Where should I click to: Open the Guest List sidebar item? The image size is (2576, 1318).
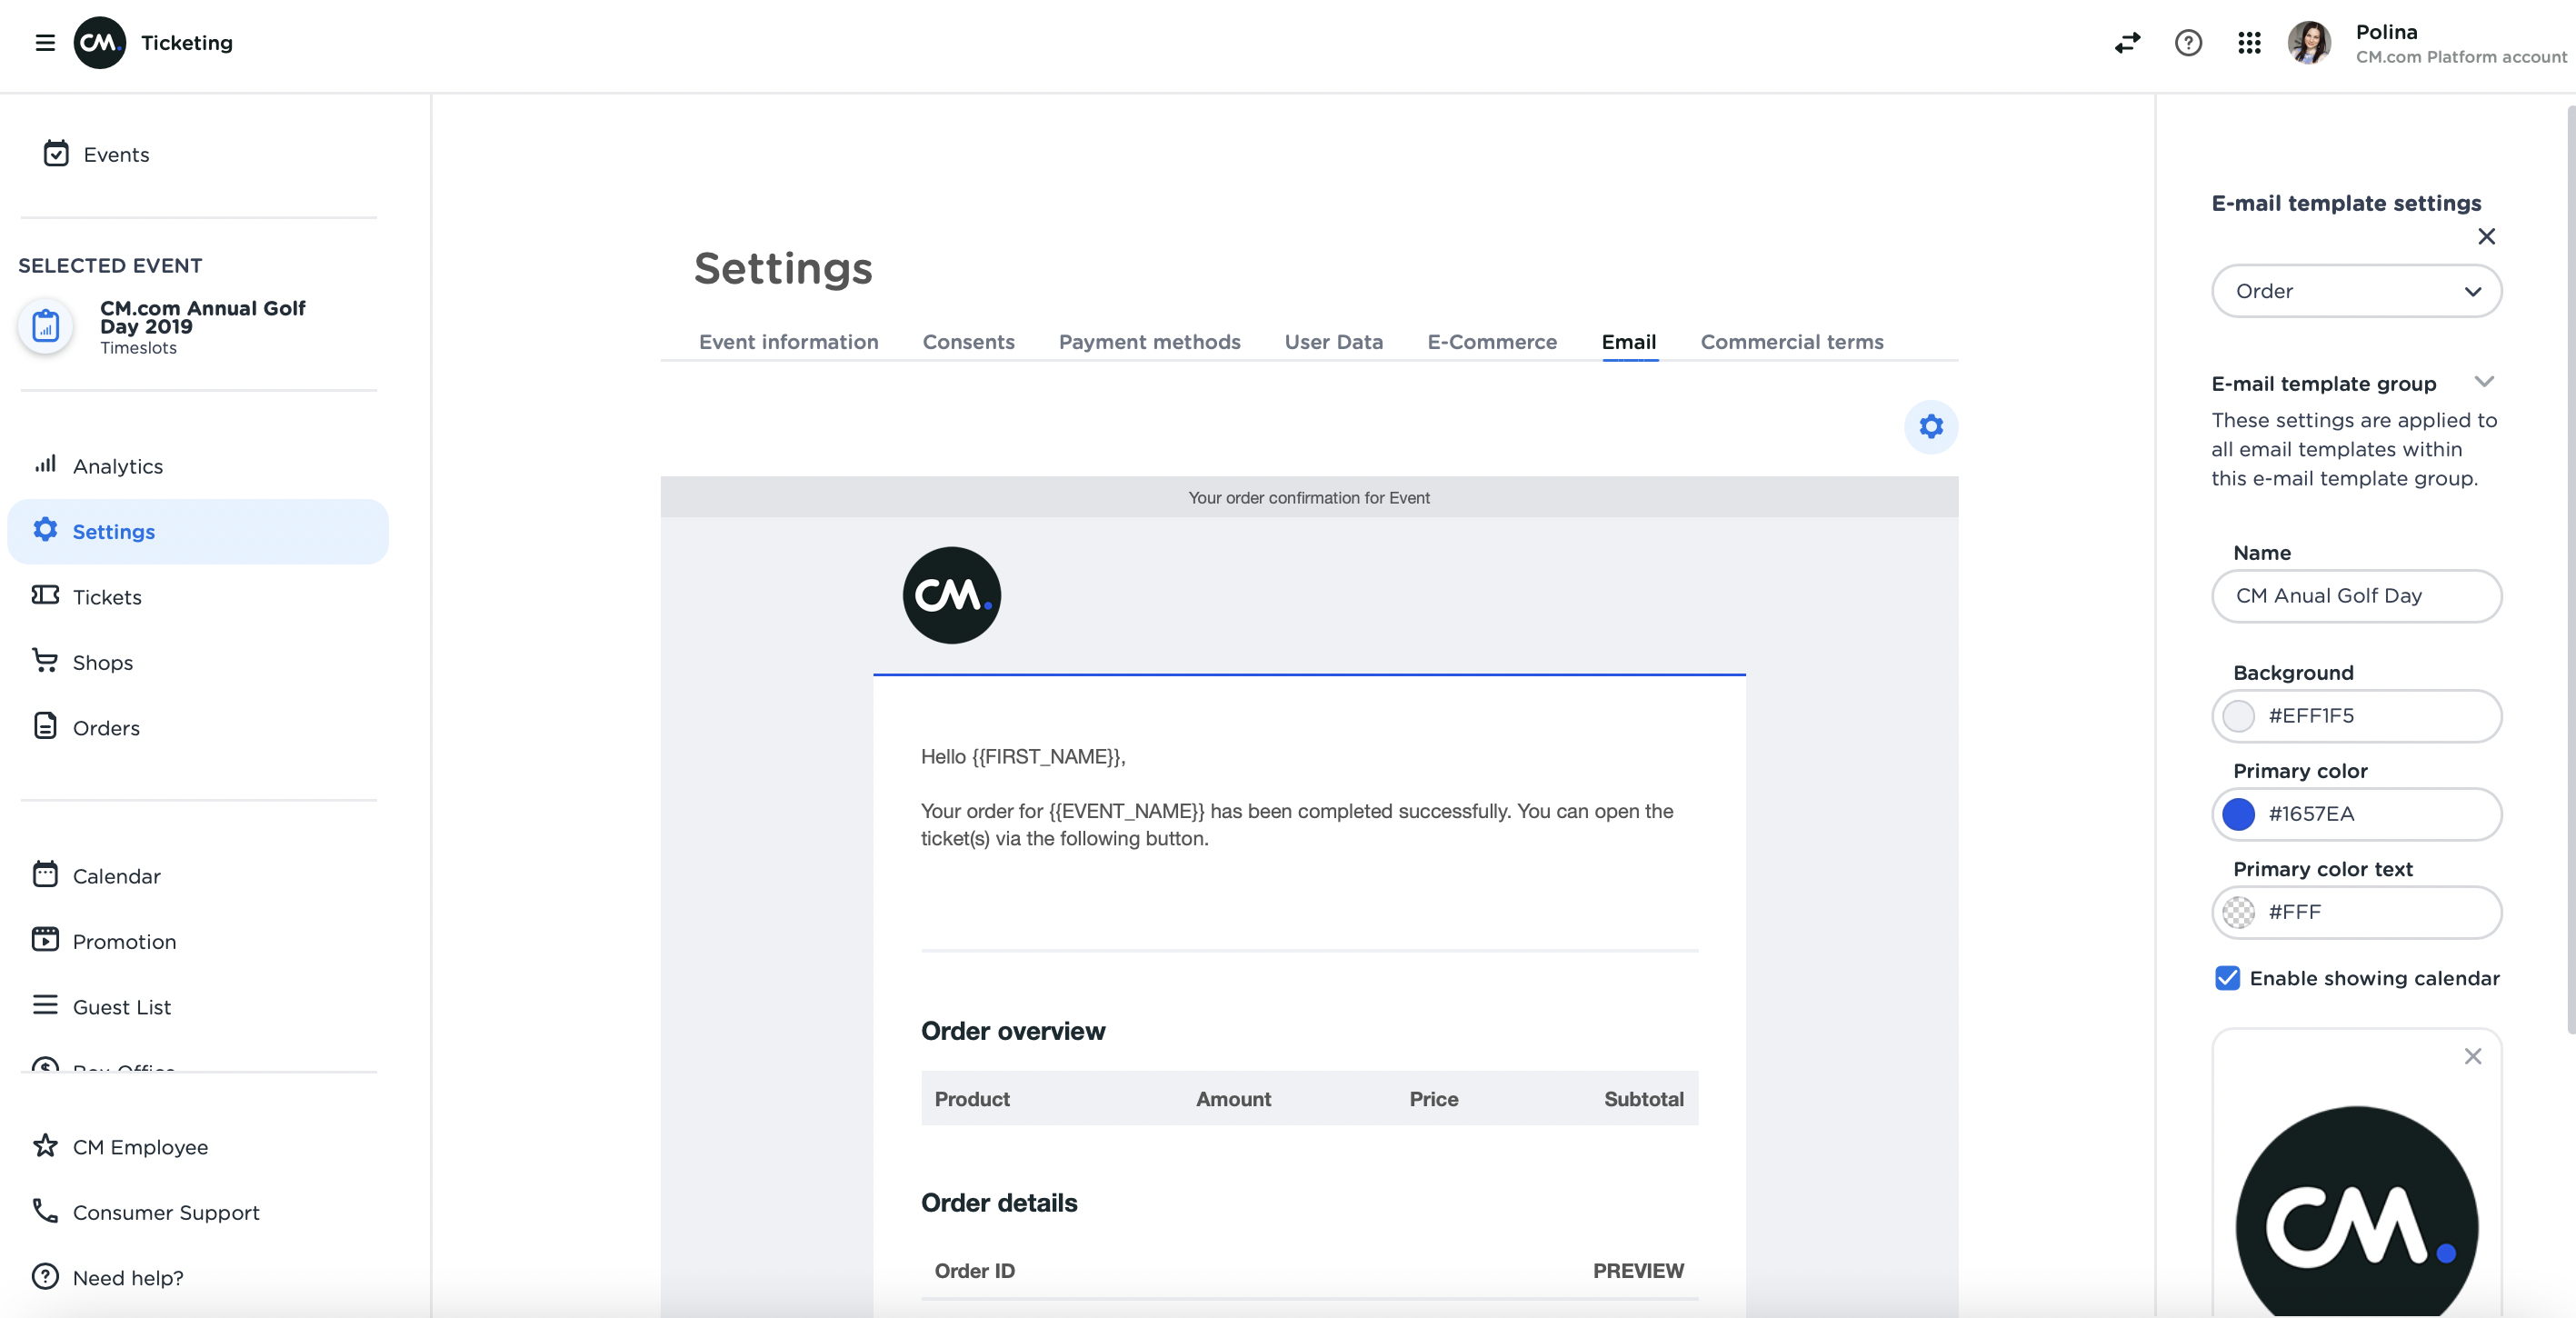[x=121, y=1007]
